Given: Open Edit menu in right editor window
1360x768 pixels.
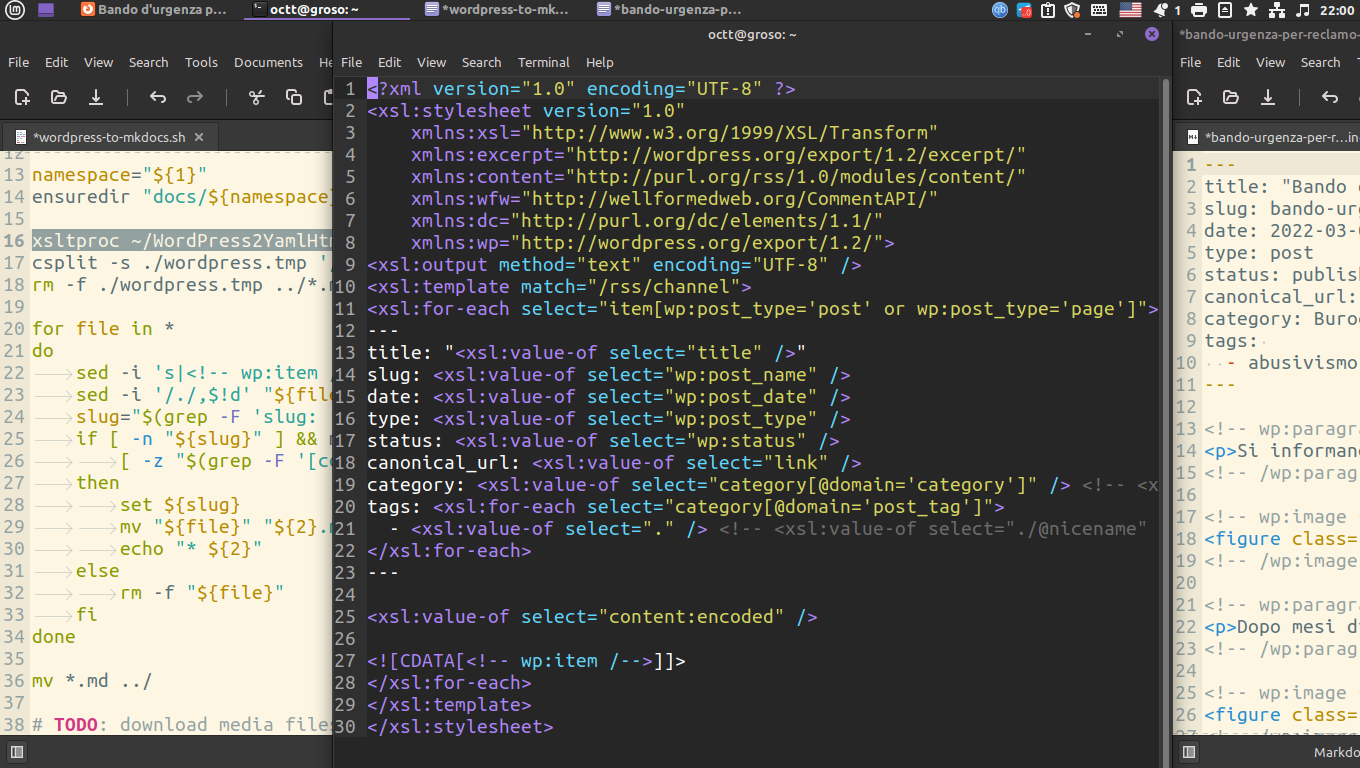Looking at the screenshot, I should (1229, 62).
